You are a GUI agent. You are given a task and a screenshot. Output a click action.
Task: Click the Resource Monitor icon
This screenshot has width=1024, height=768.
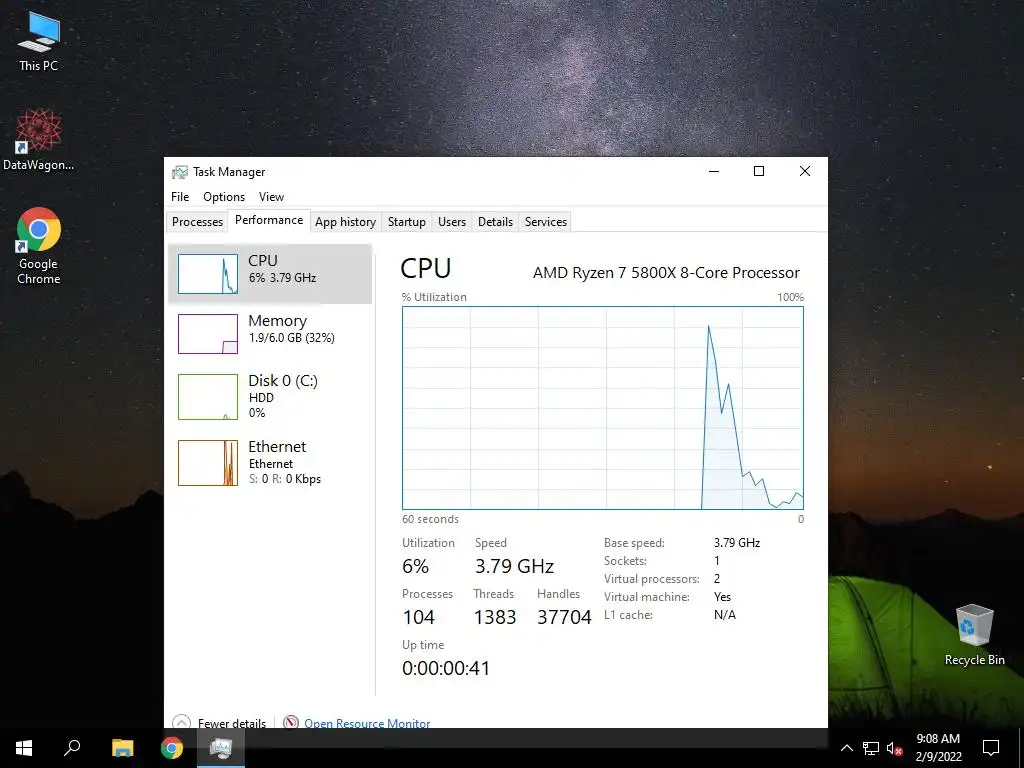(291, 723)
